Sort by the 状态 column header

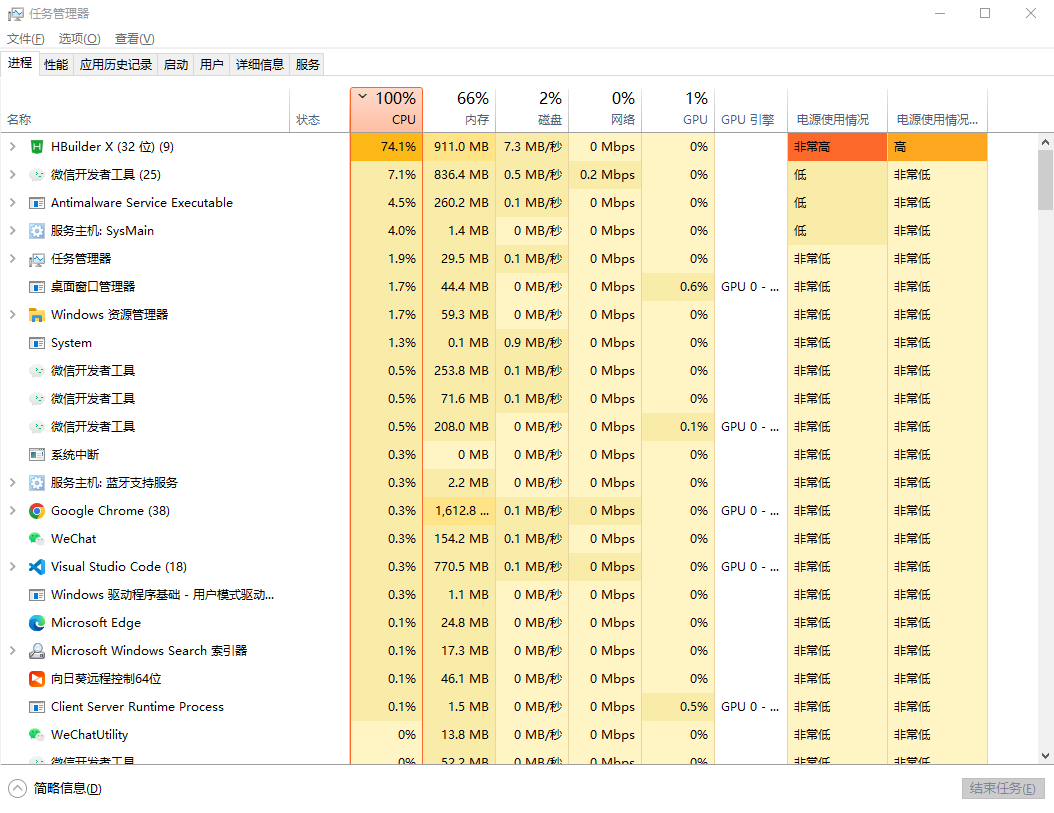pos(320,110)
